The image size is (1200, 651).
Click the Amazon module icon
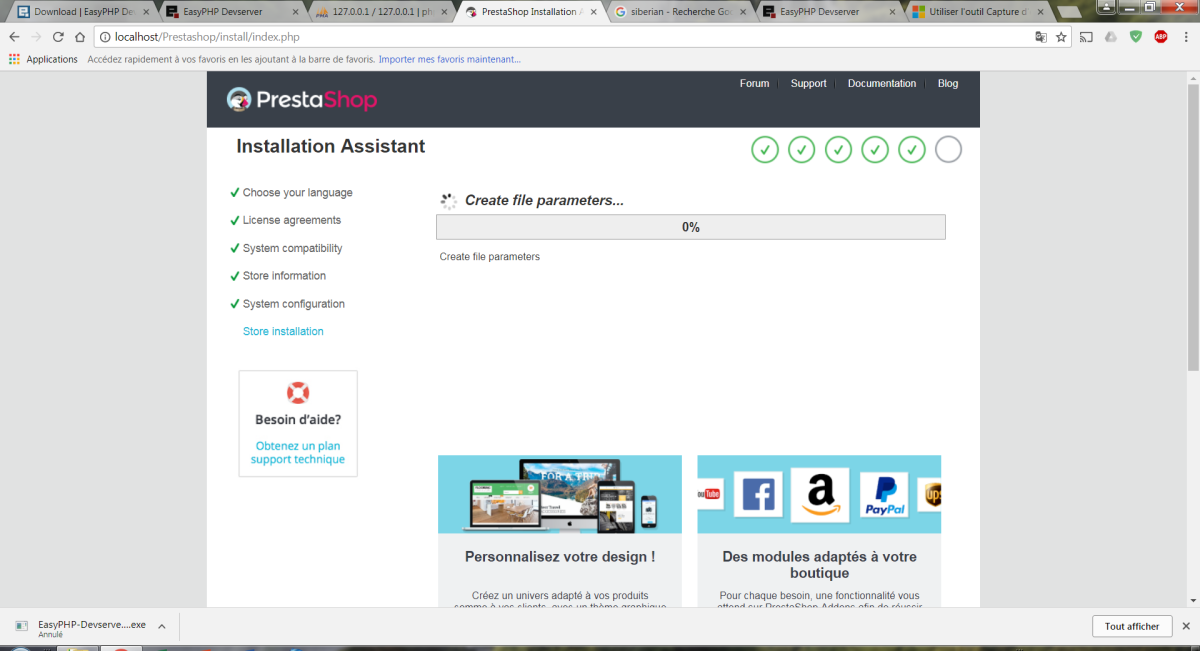click(x=820, y=495)
